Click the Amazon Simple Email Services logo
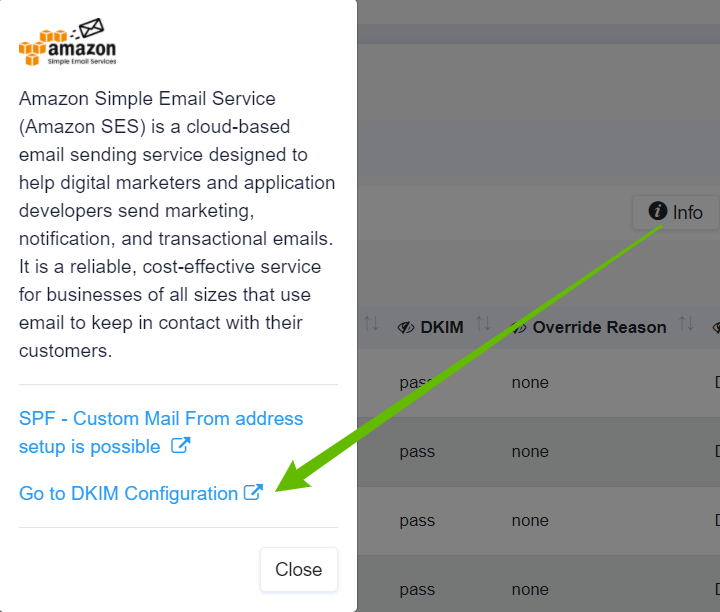Image resolution: width=720 pixels, height=612 pixels. click(68, 42)
